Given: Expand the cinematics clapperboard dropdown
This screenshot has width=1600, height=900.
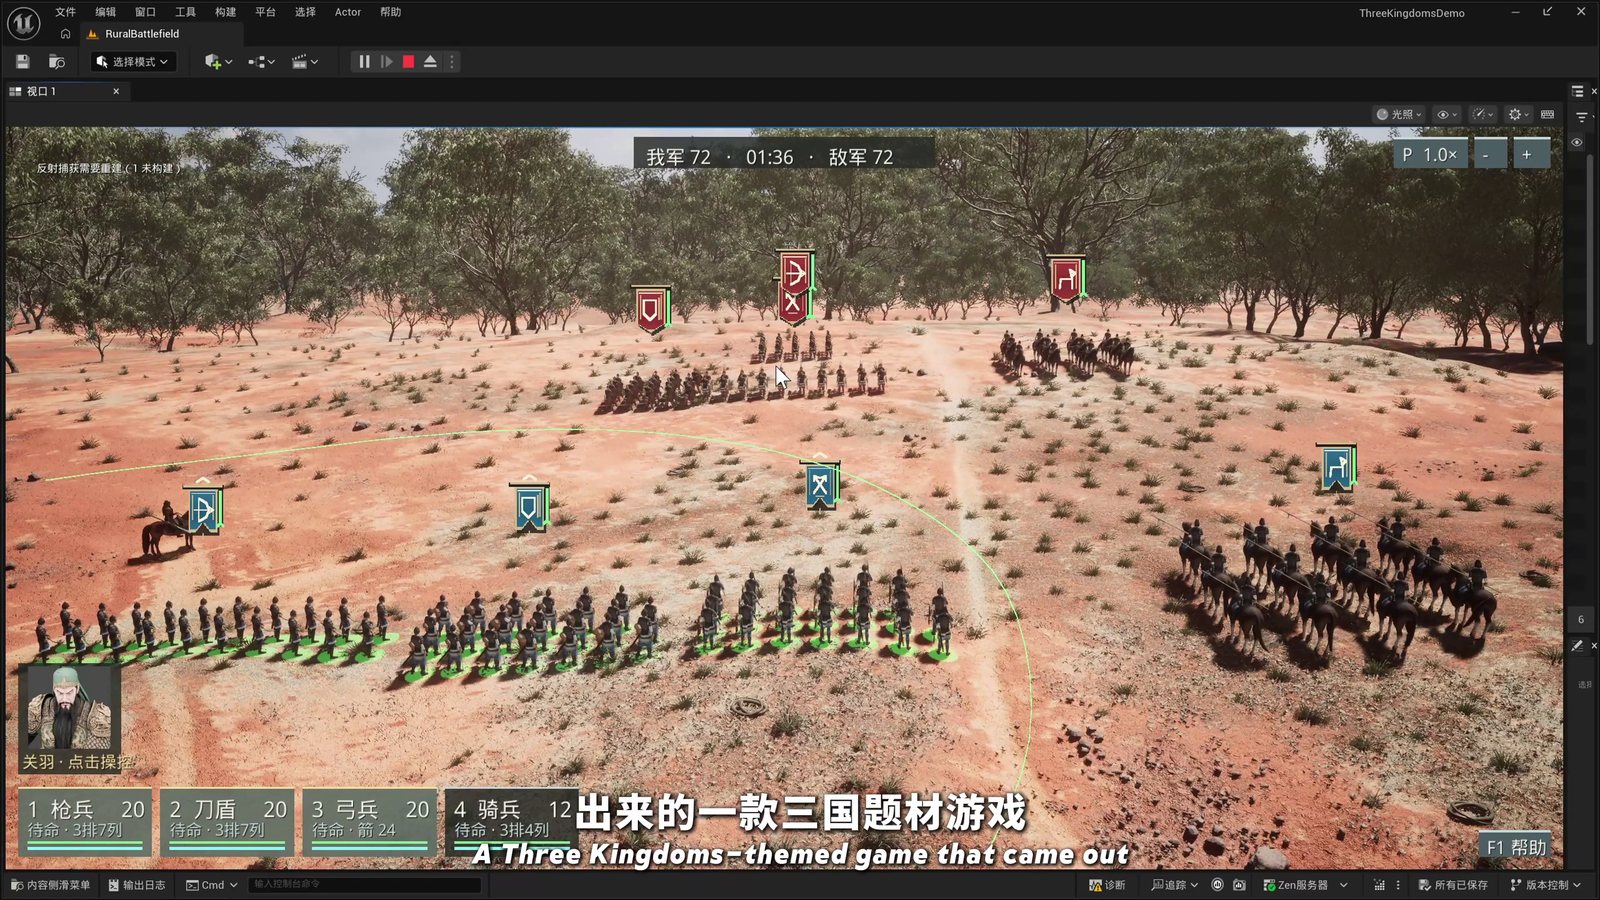Looking at the screenshot, I should pyautogui.click(x=304, y=62).
